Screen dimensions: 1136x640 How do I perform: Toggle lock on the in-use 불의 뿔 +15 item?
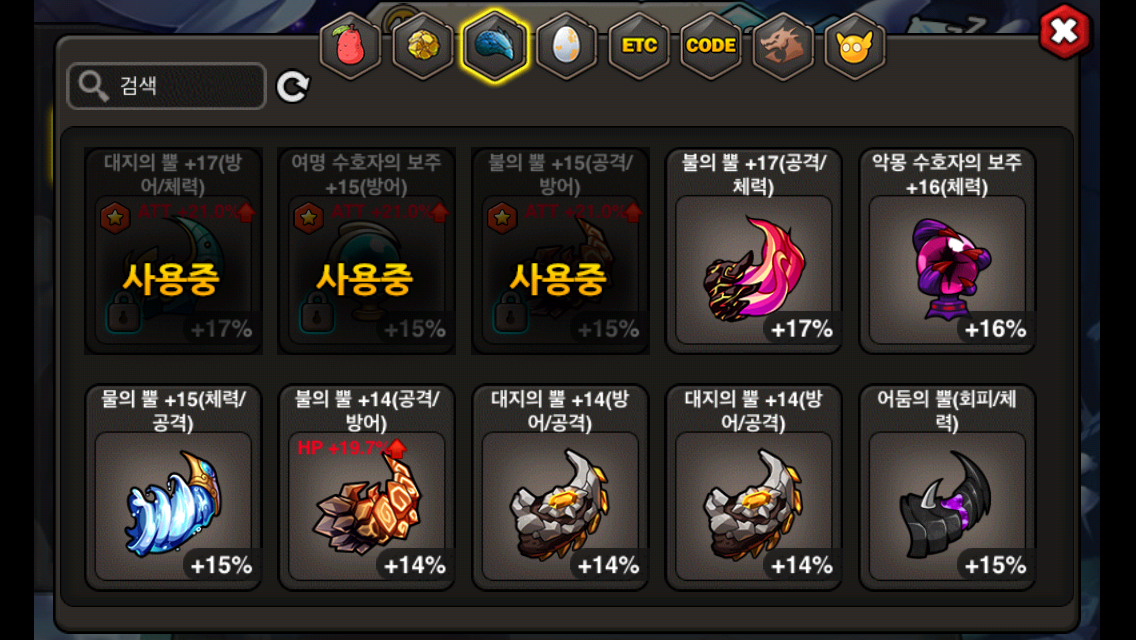click(x=510, y=313)
